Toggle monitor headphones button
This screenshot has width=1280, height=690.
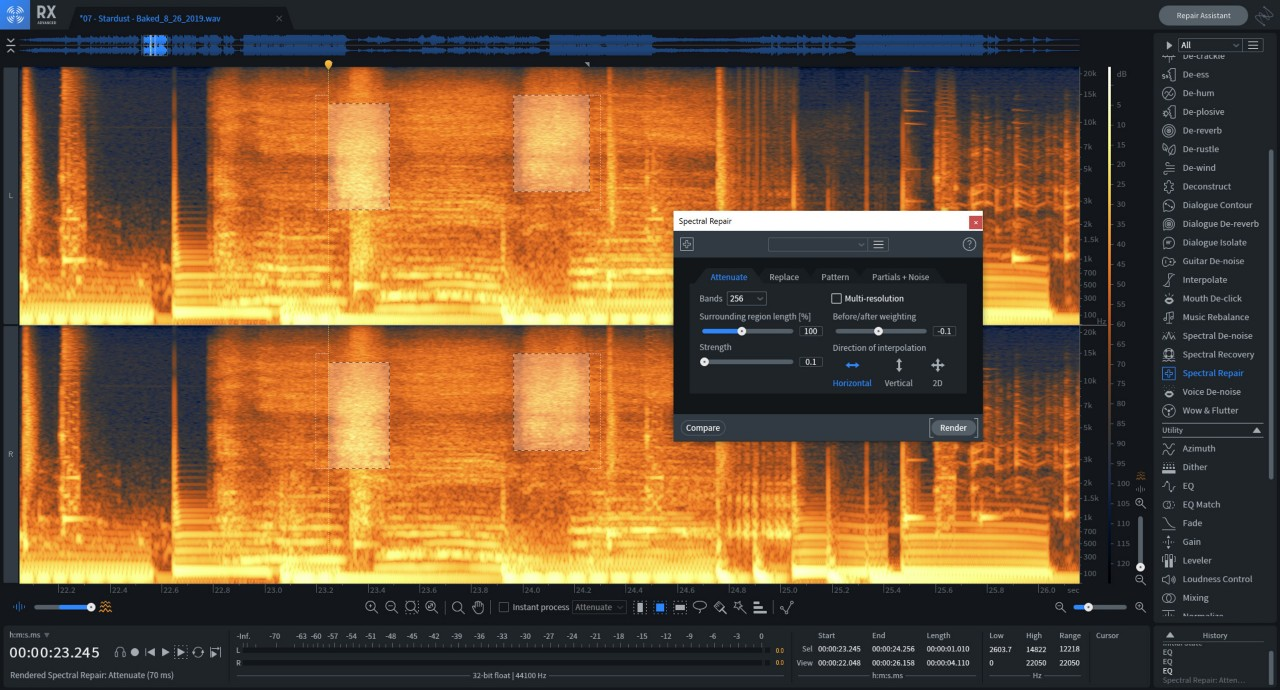(x=120, y=652)
